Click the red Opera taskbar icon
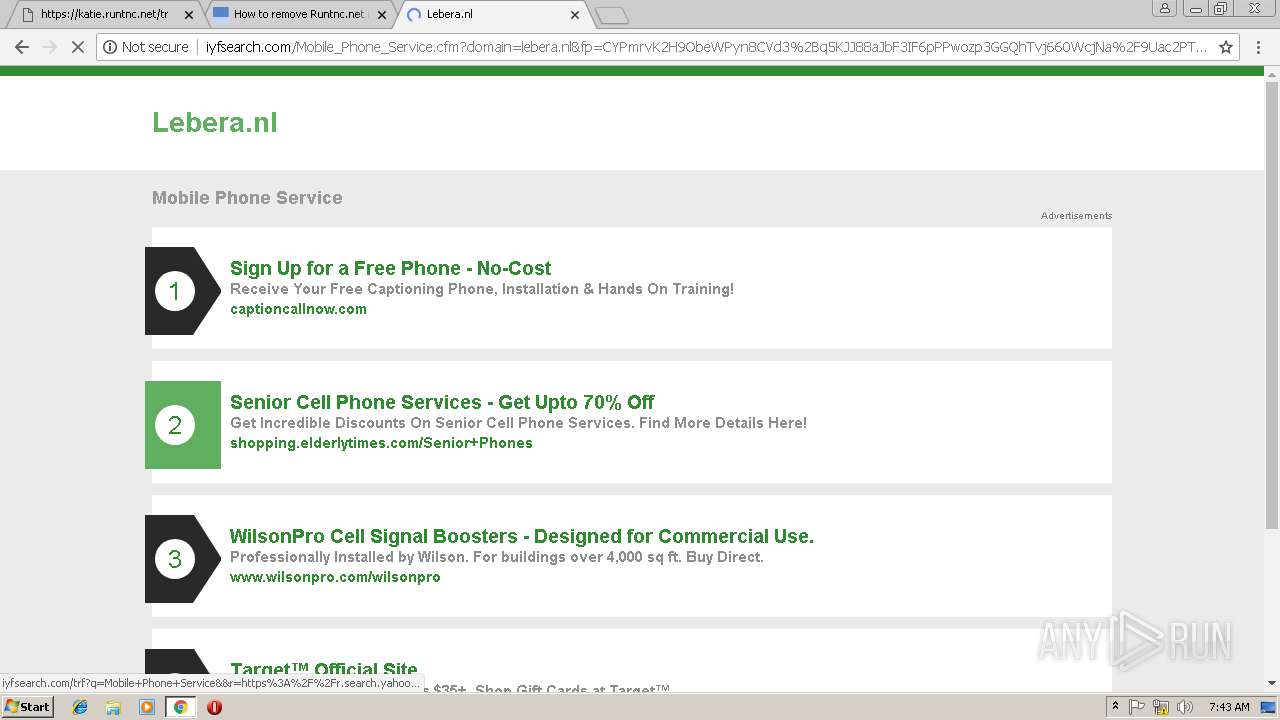This screenshot has width=1280, height=720. [214, 707]
